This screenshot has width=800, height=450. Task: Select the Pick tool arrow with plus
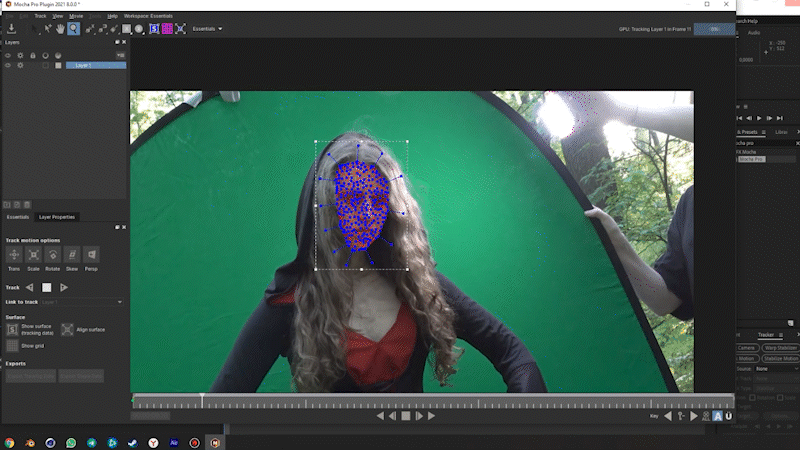(47, 29)
